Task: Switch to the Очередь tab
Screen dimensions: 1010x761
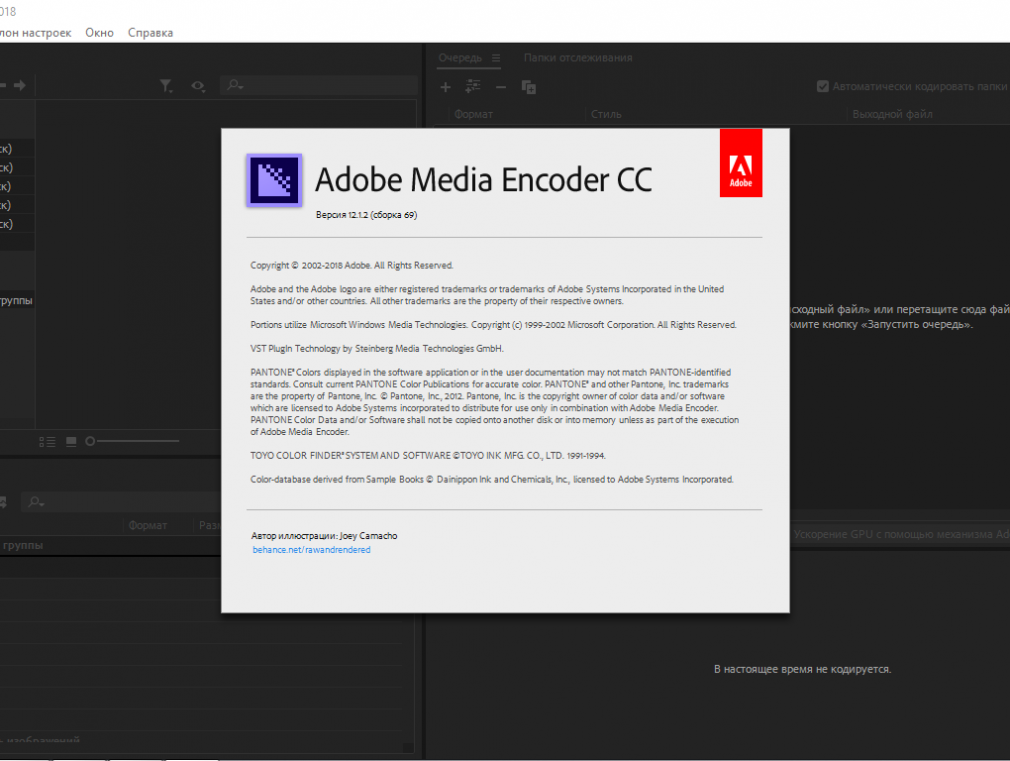Action: 460,58
